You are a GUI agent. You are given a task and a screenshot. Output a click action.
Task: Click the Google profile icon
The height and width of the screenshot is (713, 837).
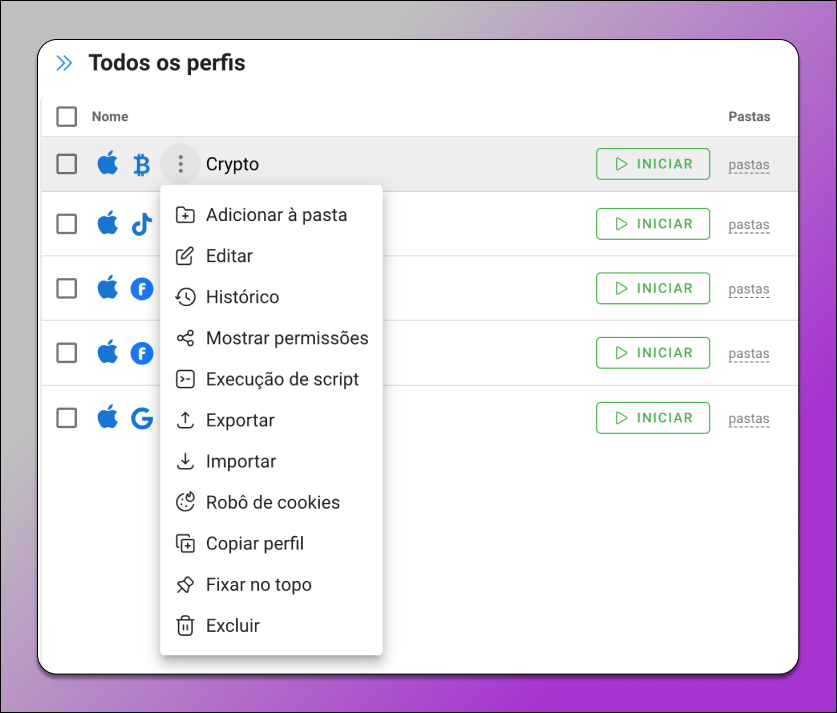pyautogui.click(x=142, y=418)
